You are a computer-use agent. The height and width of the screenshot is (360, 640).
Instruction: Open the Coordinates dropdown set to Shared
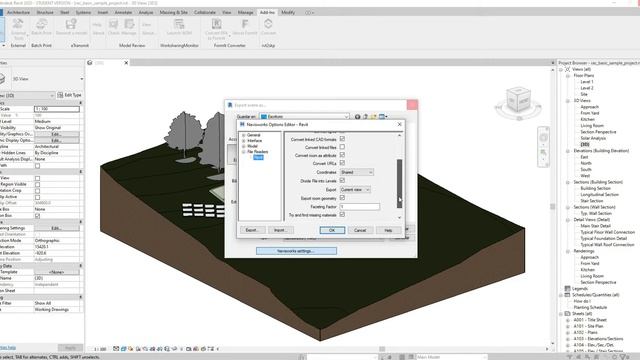(x=357, y=172)
